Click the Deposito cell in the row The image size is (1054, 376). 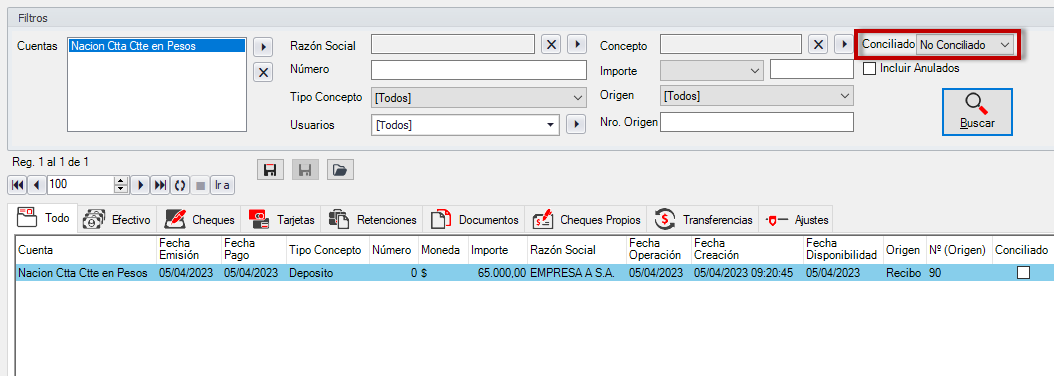pos(327,273)
